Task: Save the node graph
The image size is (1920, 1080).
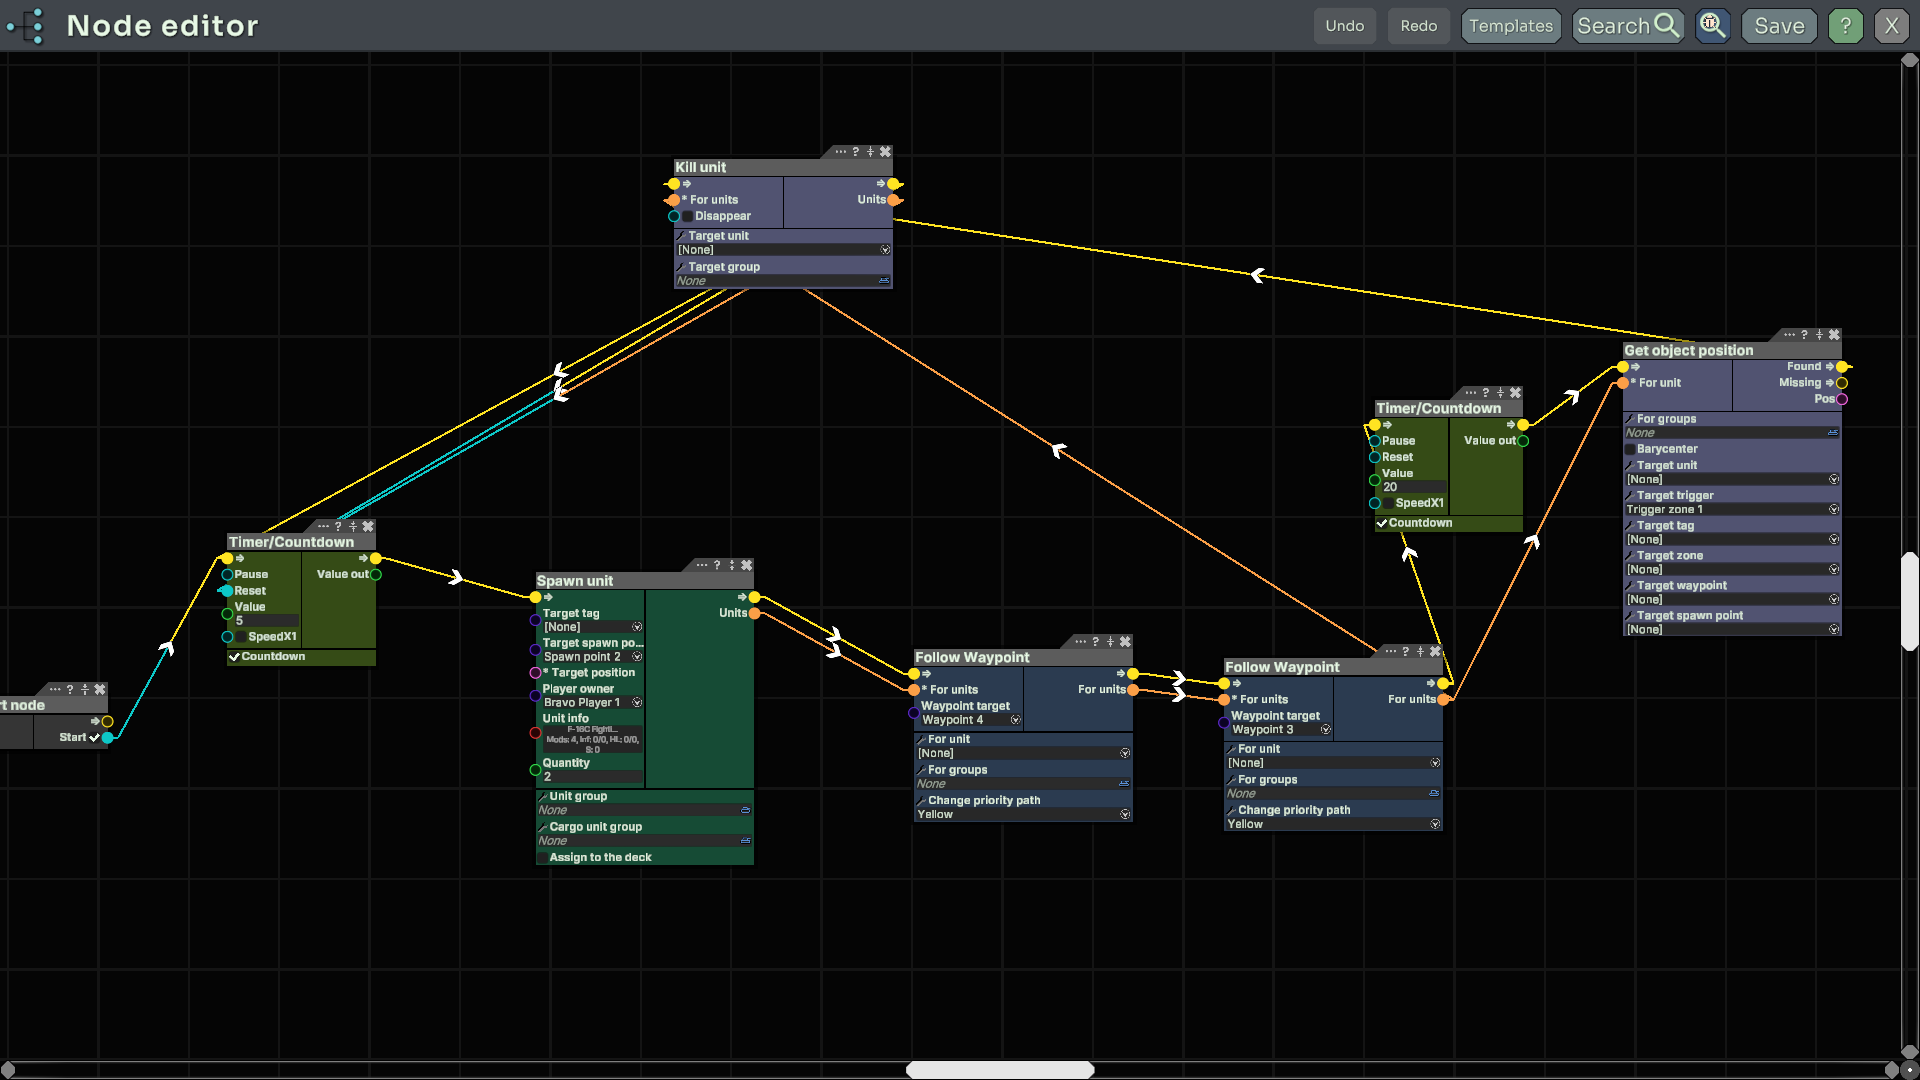Action: tap(1779, 26)
